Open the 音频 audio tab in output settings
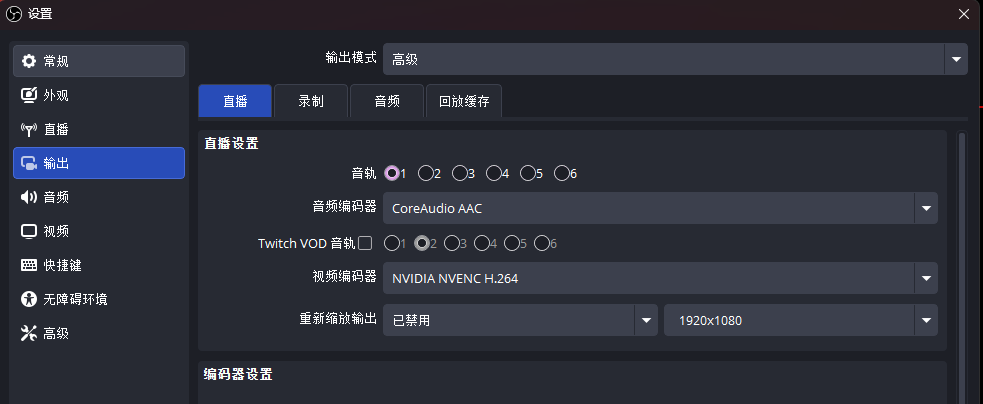Image resolution: width=983 pixels, height=404 pixels. coord(387,101)
